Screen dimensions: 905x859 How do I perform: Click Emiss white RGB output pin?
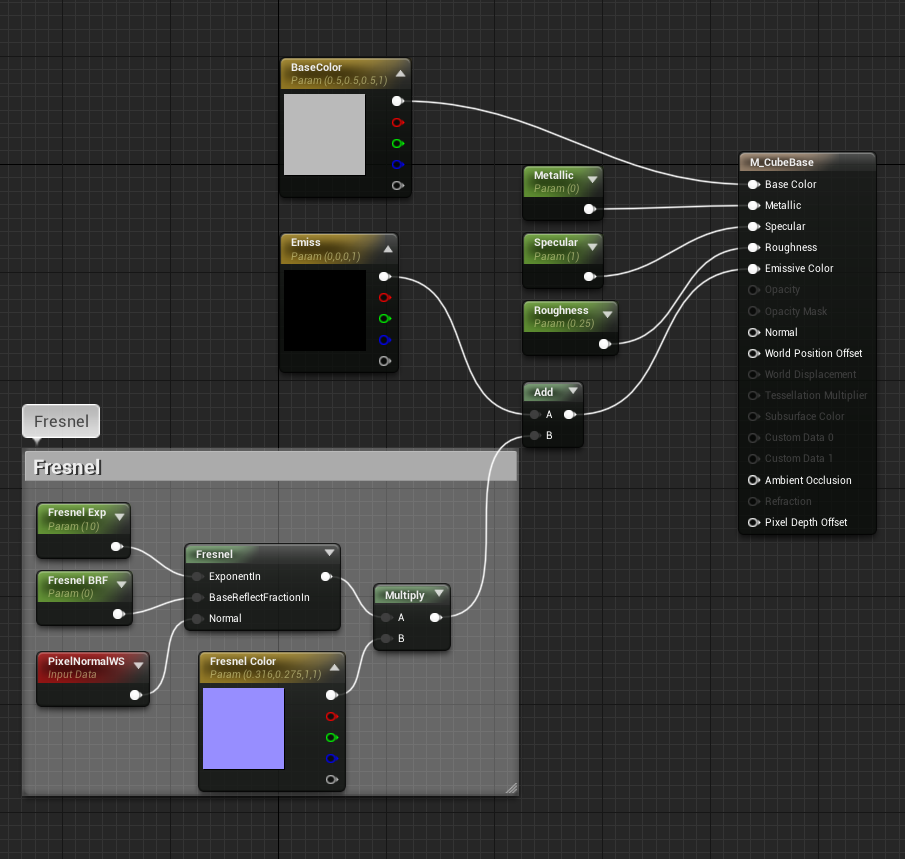tap(385, 277)
